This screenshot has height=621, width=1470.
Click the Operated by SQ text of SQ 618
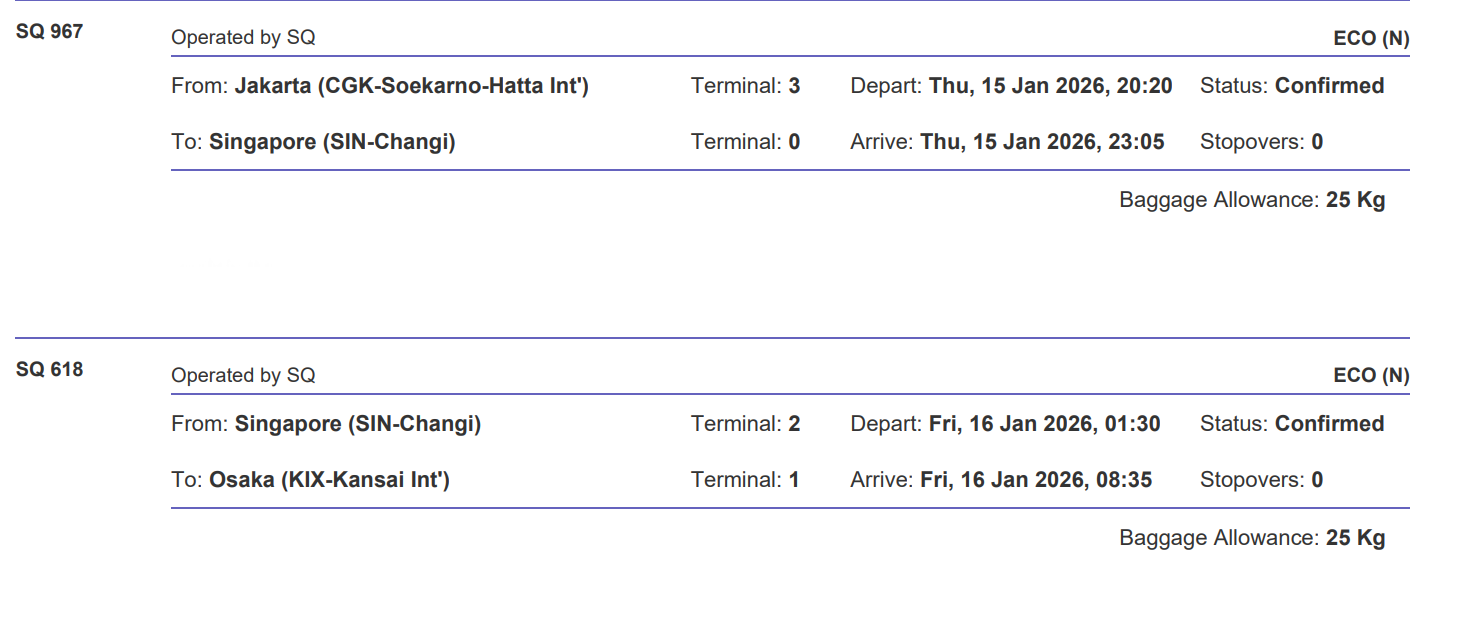[x=243, y=376]
